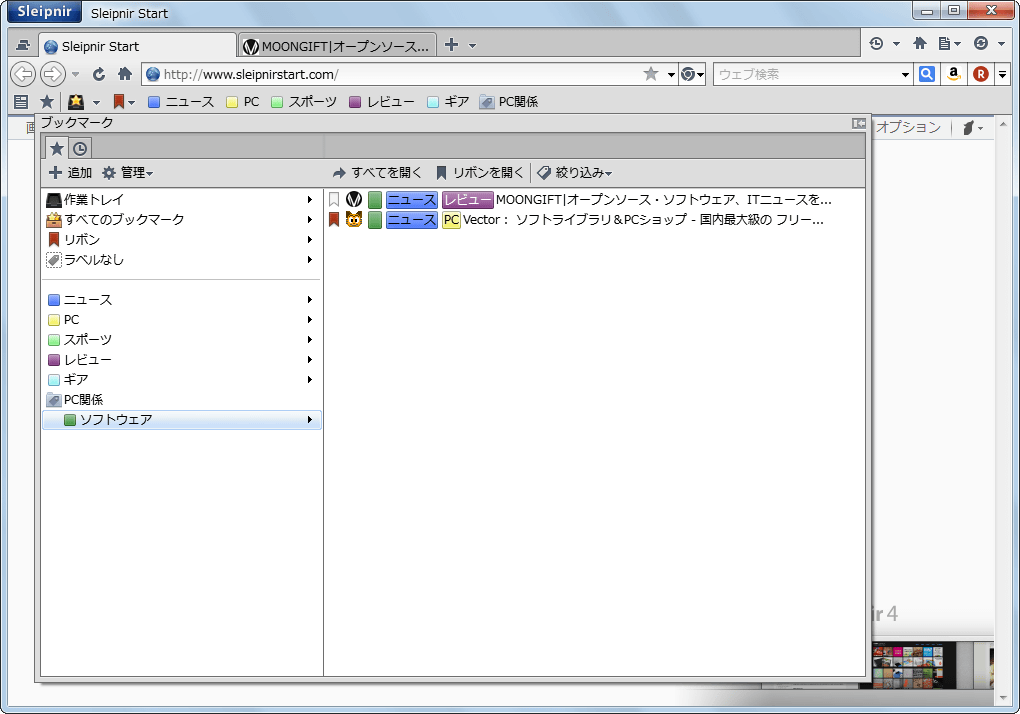Click purple レビュー tag on MOONGIFT row
This screenshot has height=714, width=1020.
coord(468,200)
